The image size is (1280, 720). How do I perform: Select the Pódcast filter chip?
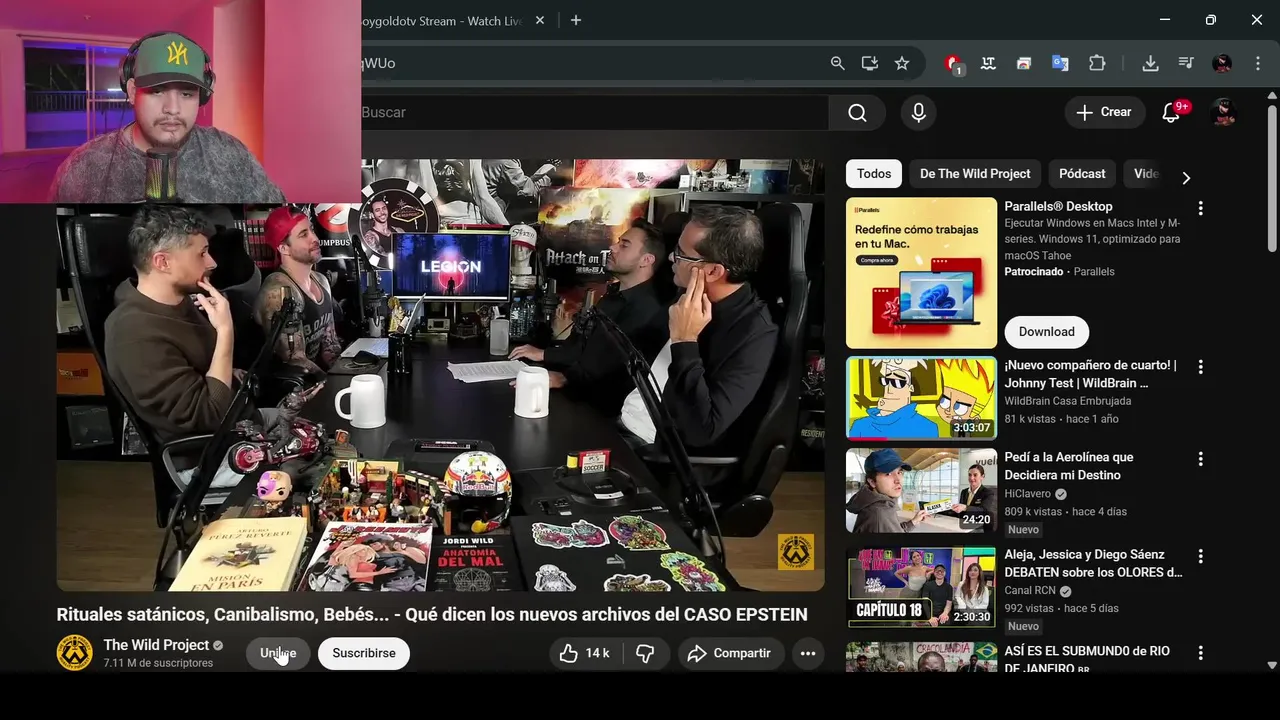1082,174
